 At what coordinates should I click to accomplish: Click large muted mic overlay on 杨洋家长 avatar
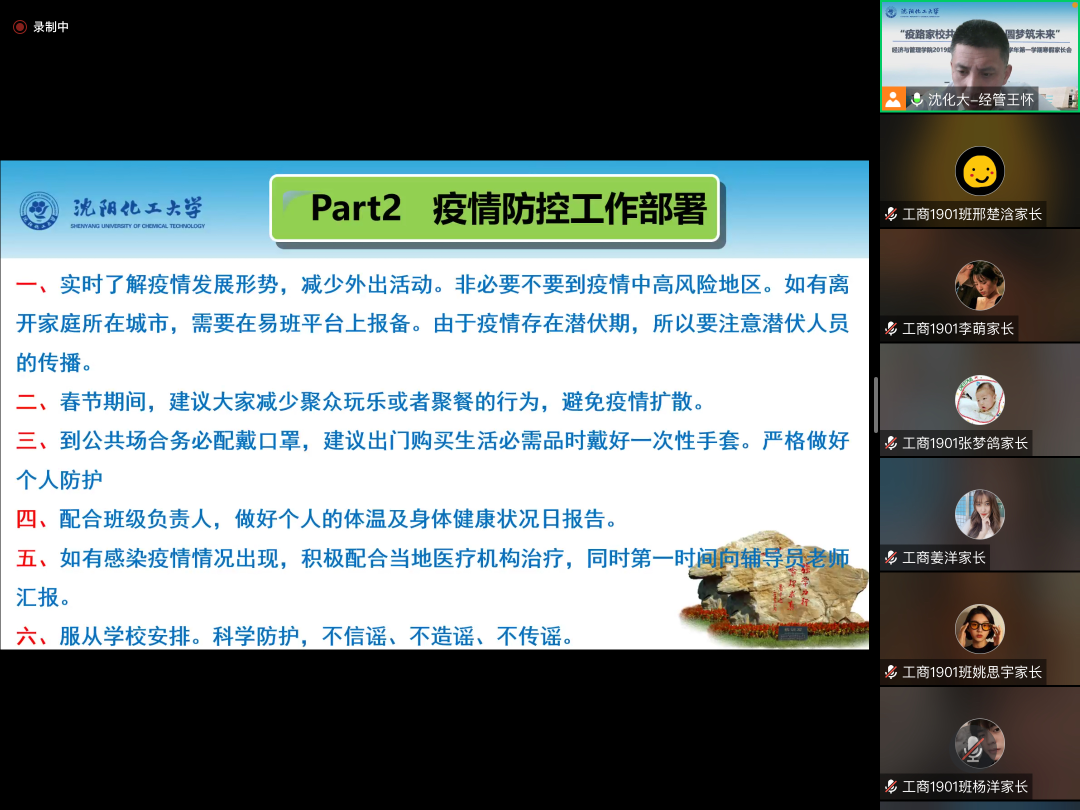pyautogui.click(x=979, y=744)
